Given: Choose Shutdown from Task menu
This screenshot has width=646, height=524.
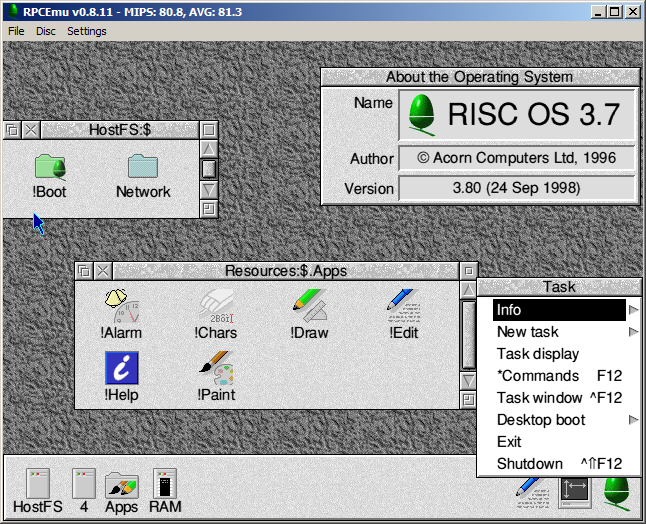Looking at the screenshot, I should (x=559, y=463).
